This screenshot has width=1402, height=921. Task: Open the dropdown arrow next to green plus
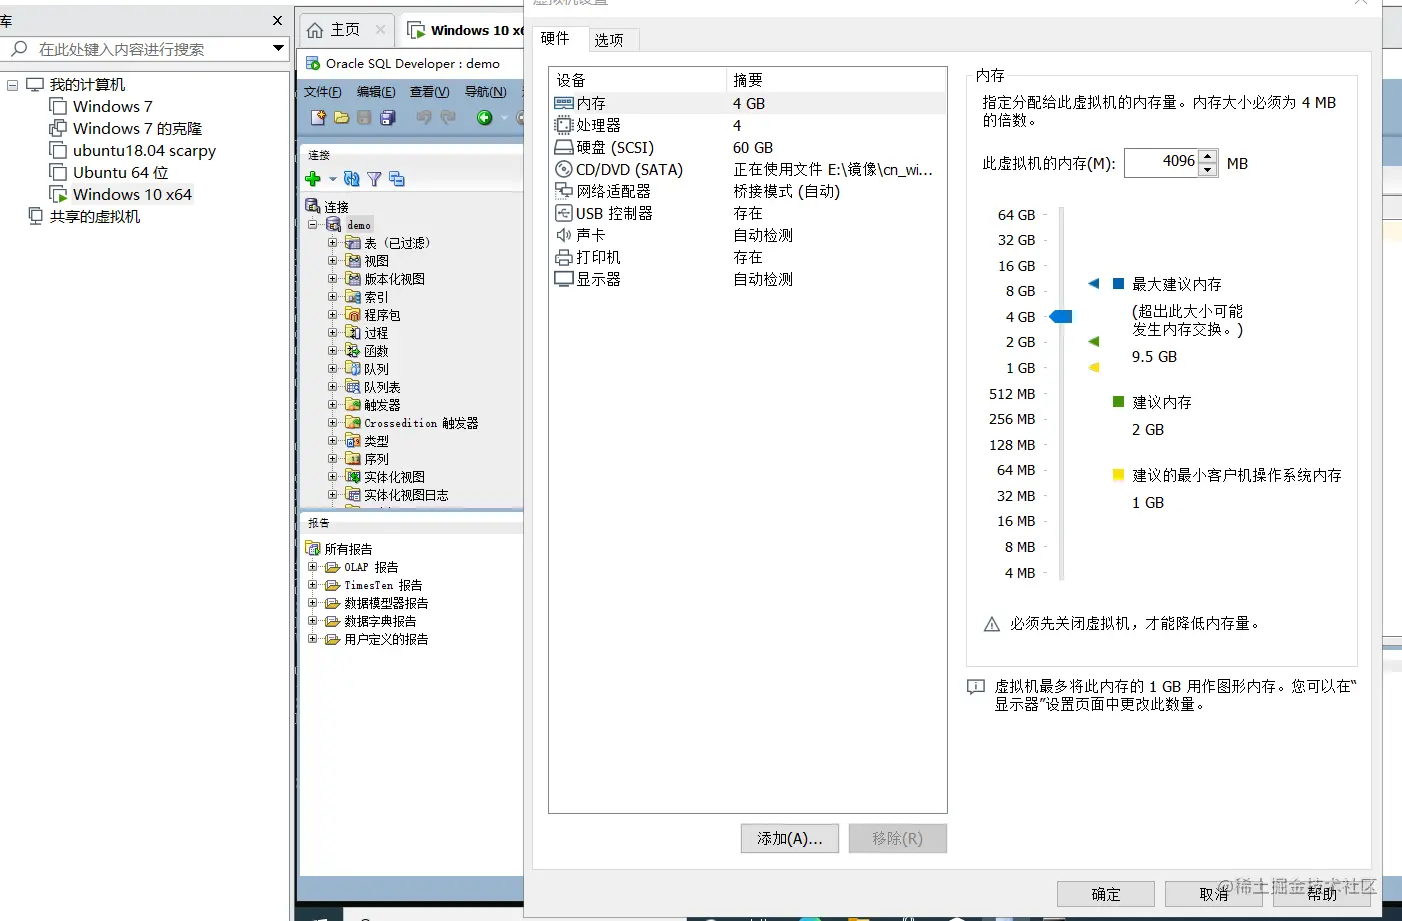pyautogui.click(x=331, y=180)
